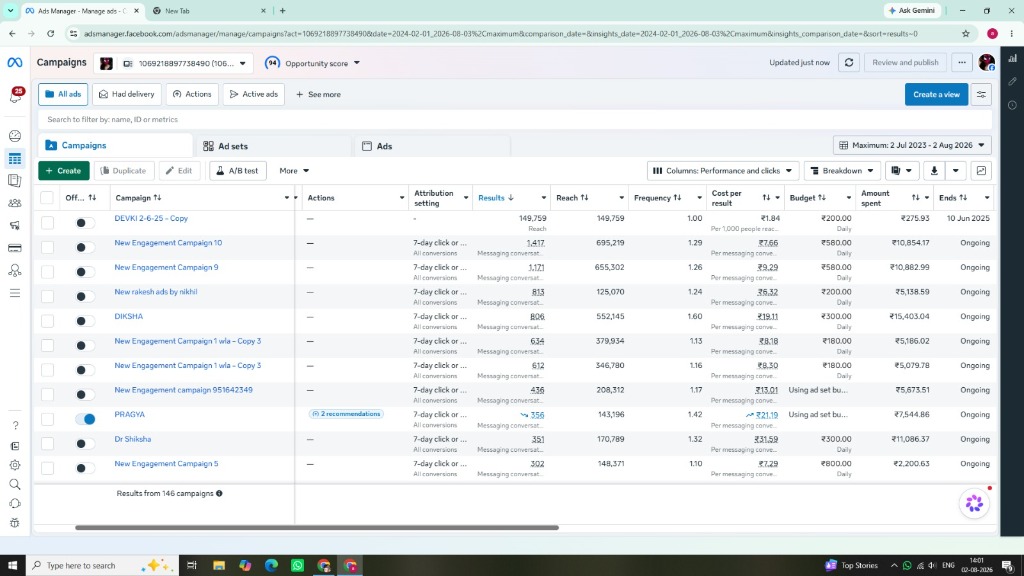1024x576 pixels.
Task: Open the three-dots more options menu
Action: tap(962, 63)
